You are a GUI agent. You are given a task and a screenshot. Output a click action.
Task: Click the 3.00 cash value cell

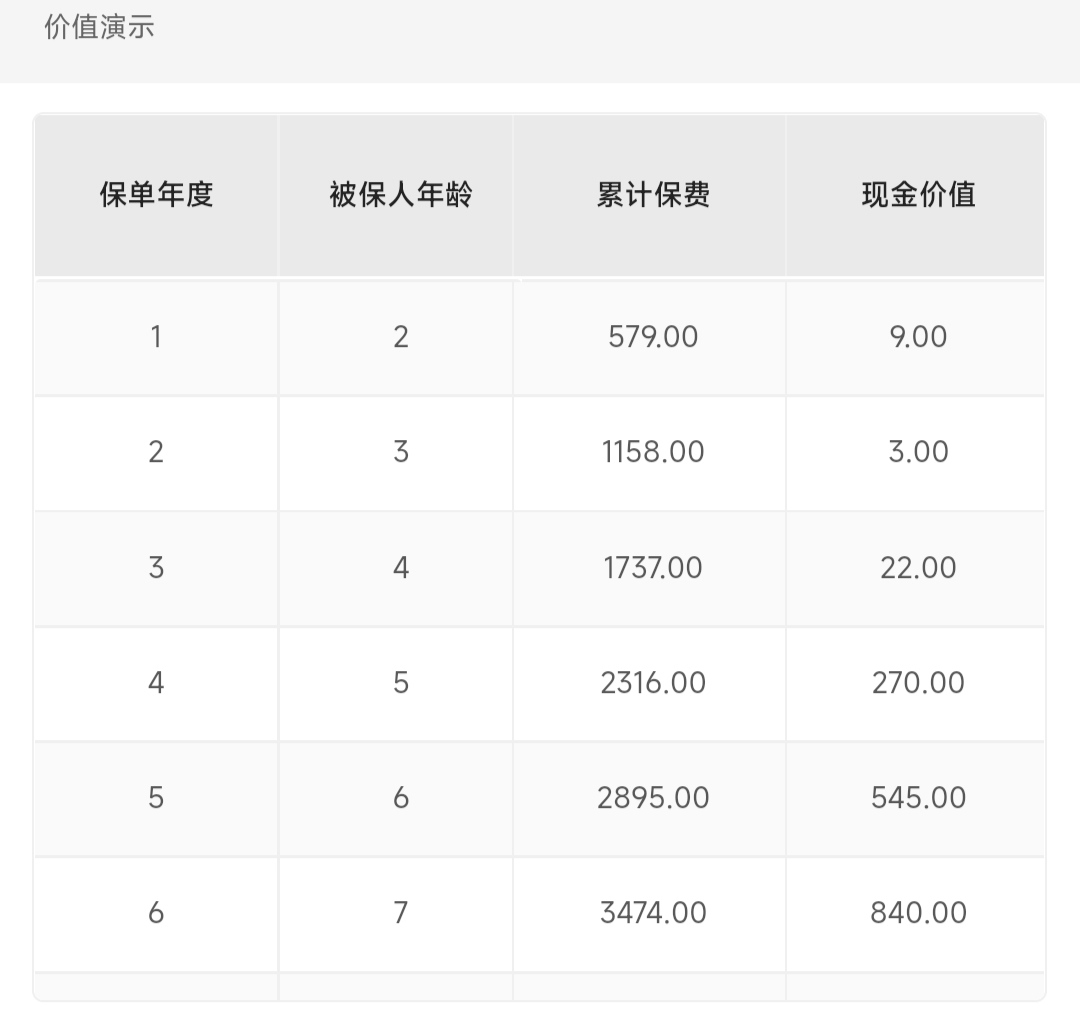point(918,453)
